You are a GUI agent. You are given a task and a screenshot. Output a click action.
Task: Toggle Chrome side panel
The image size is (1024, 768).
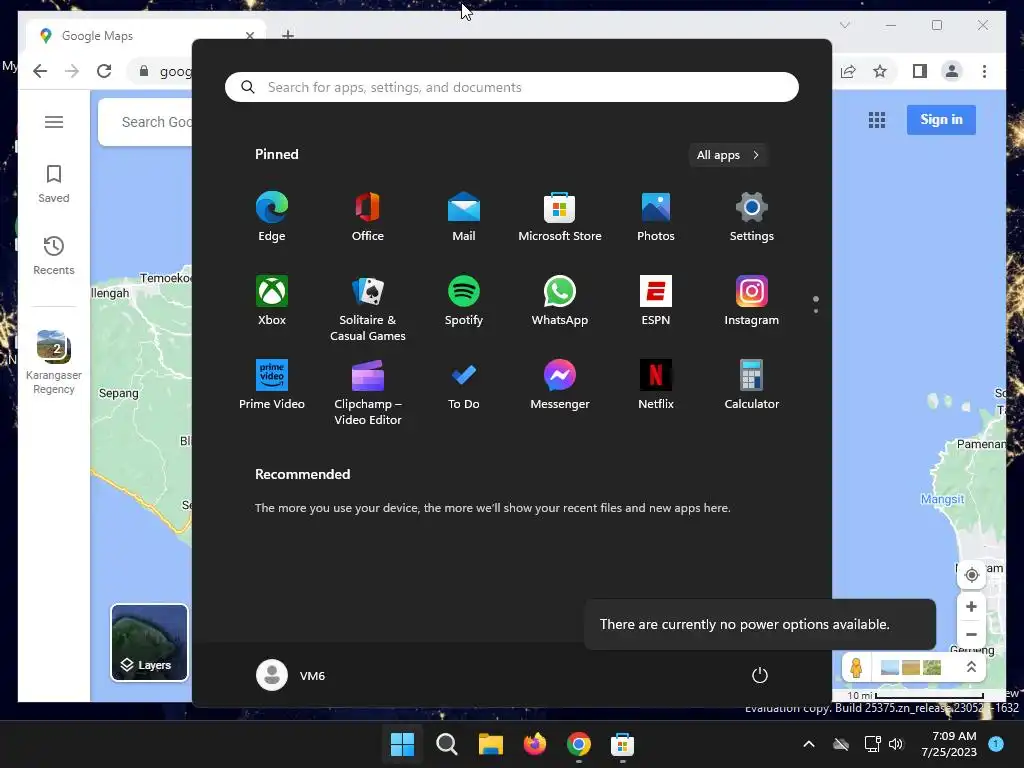[920, 71]
